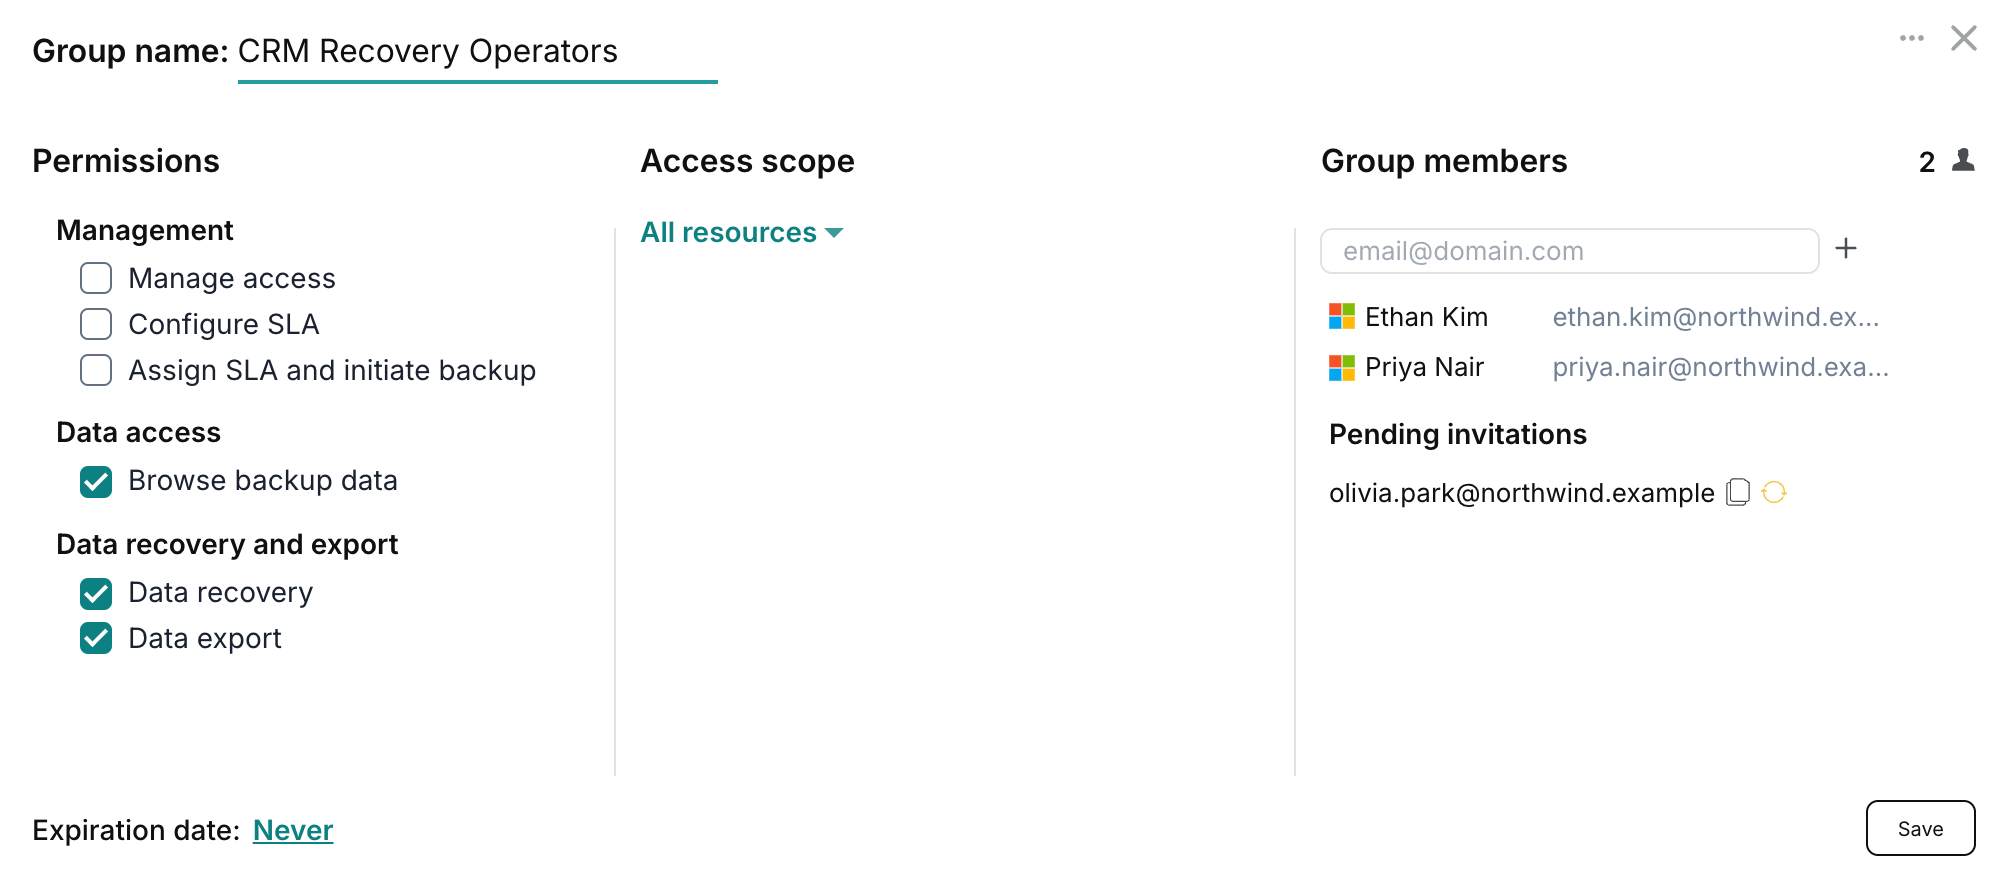Screen dimensions: 2008x872
Task: Disable the Data recovery permission
Action: (x=96, y=594)
